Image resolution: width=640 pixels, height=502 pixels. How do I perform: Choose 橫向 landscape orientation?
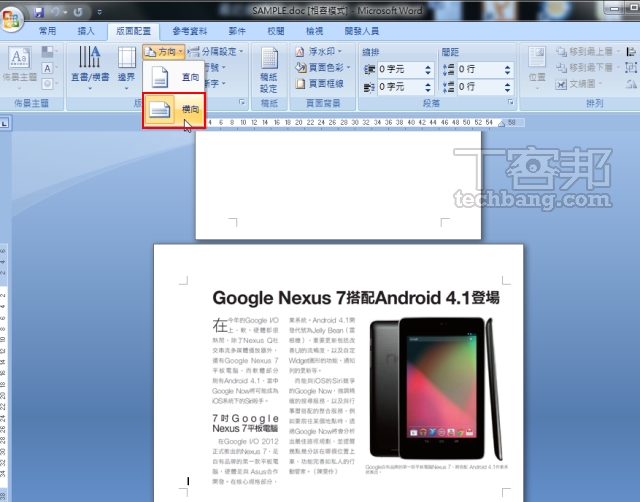[x=174, y=109]
